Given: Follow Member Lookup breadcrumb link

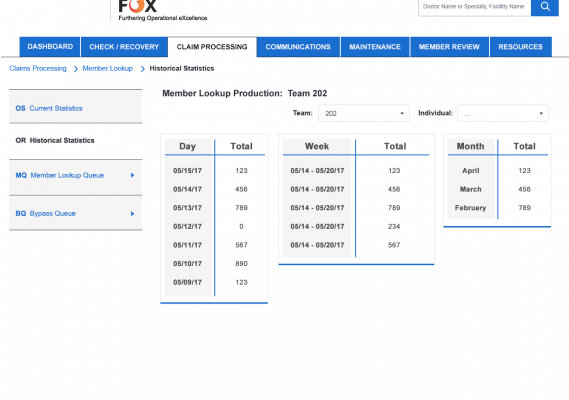Looking at the screenshot, I should (x=107, y=68).
